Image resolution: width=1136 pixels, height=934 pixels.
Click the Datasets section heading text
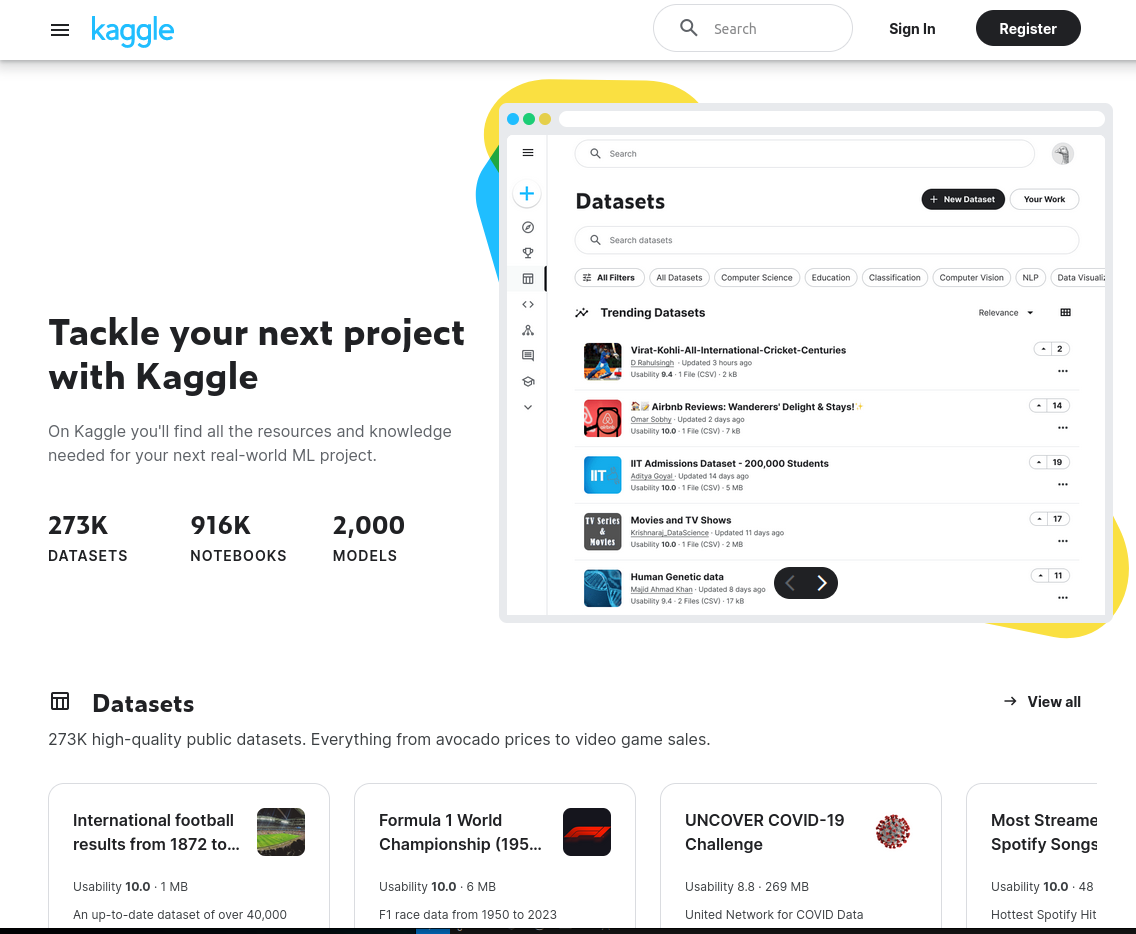click(143, 704)
